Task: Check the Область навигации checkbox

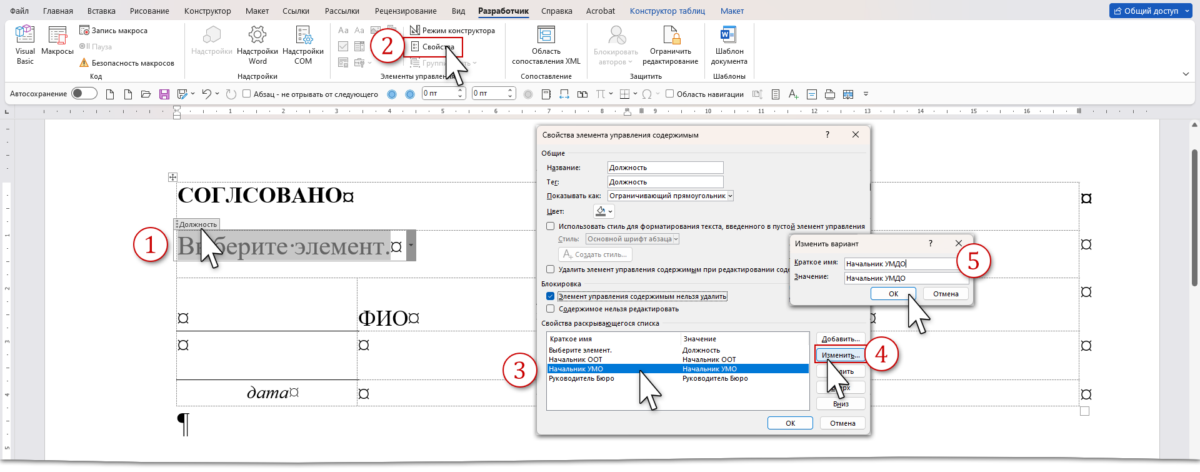Action: tap(670, 94)
